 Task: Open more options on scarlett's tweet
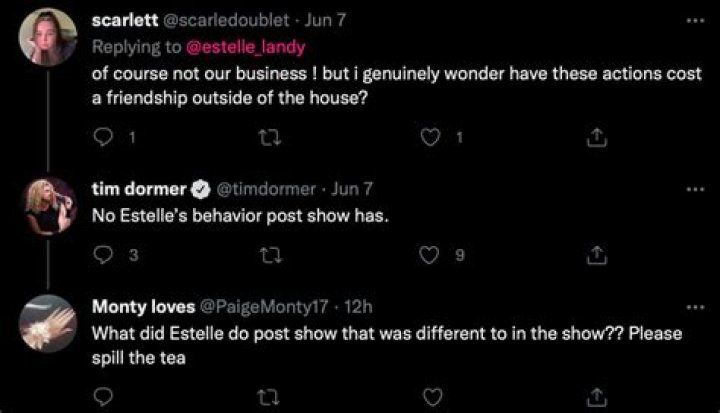694,20
